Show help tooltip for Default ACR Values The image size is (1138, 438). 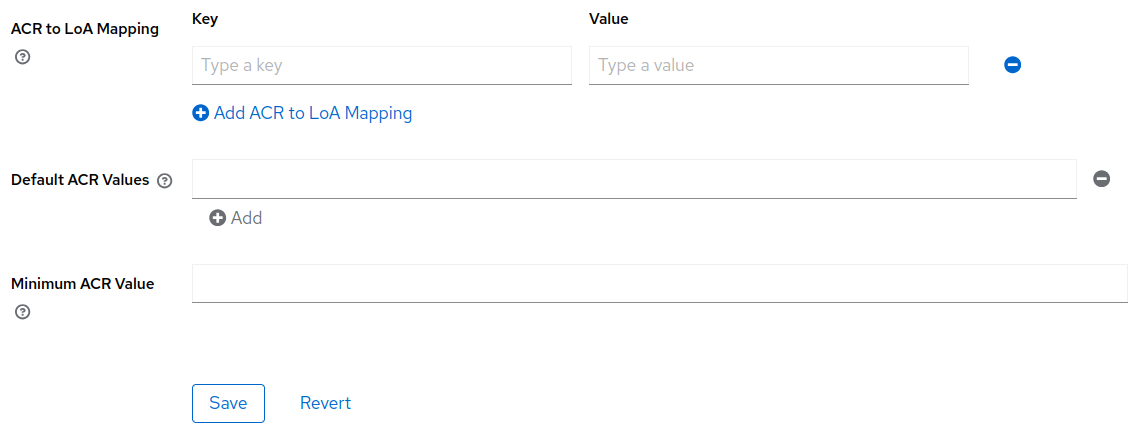coord(165,181)
